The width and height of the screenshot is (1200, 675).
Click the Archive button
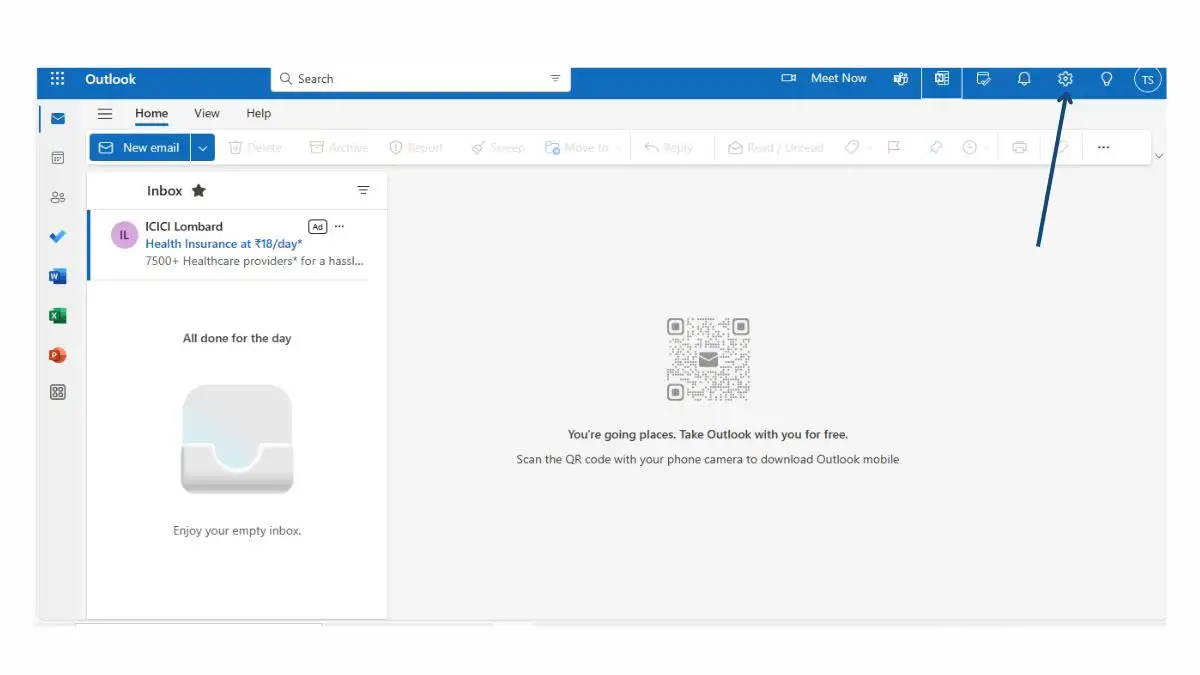[x=339, y=147]
